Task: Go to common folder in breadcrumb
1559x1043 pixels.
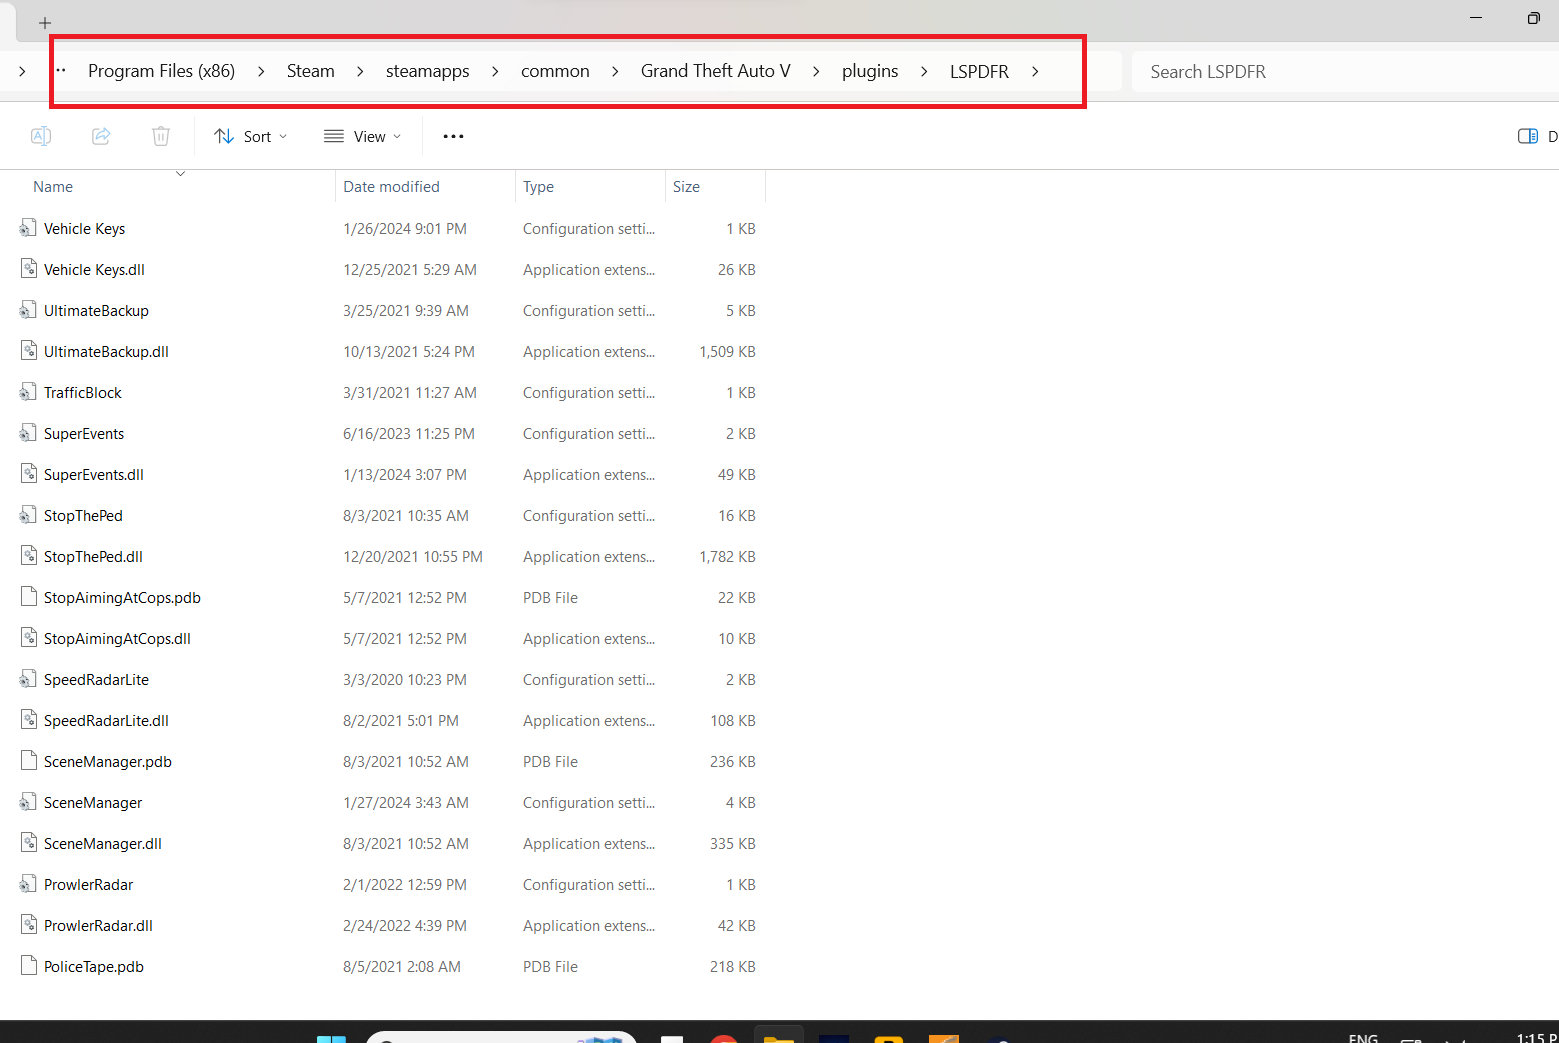Action: pyautogui.click(x=555, y=71)
